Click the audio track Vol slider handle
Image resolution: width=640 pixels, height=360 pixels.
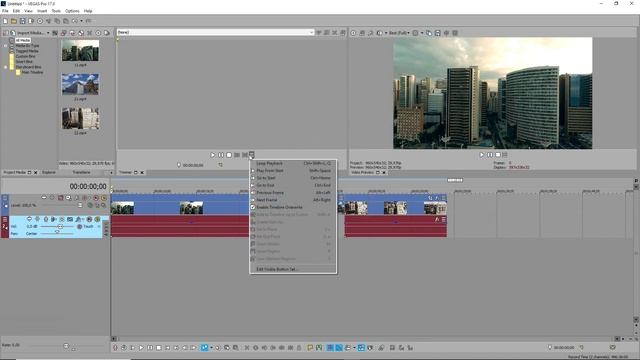click(x=60, y=227)
